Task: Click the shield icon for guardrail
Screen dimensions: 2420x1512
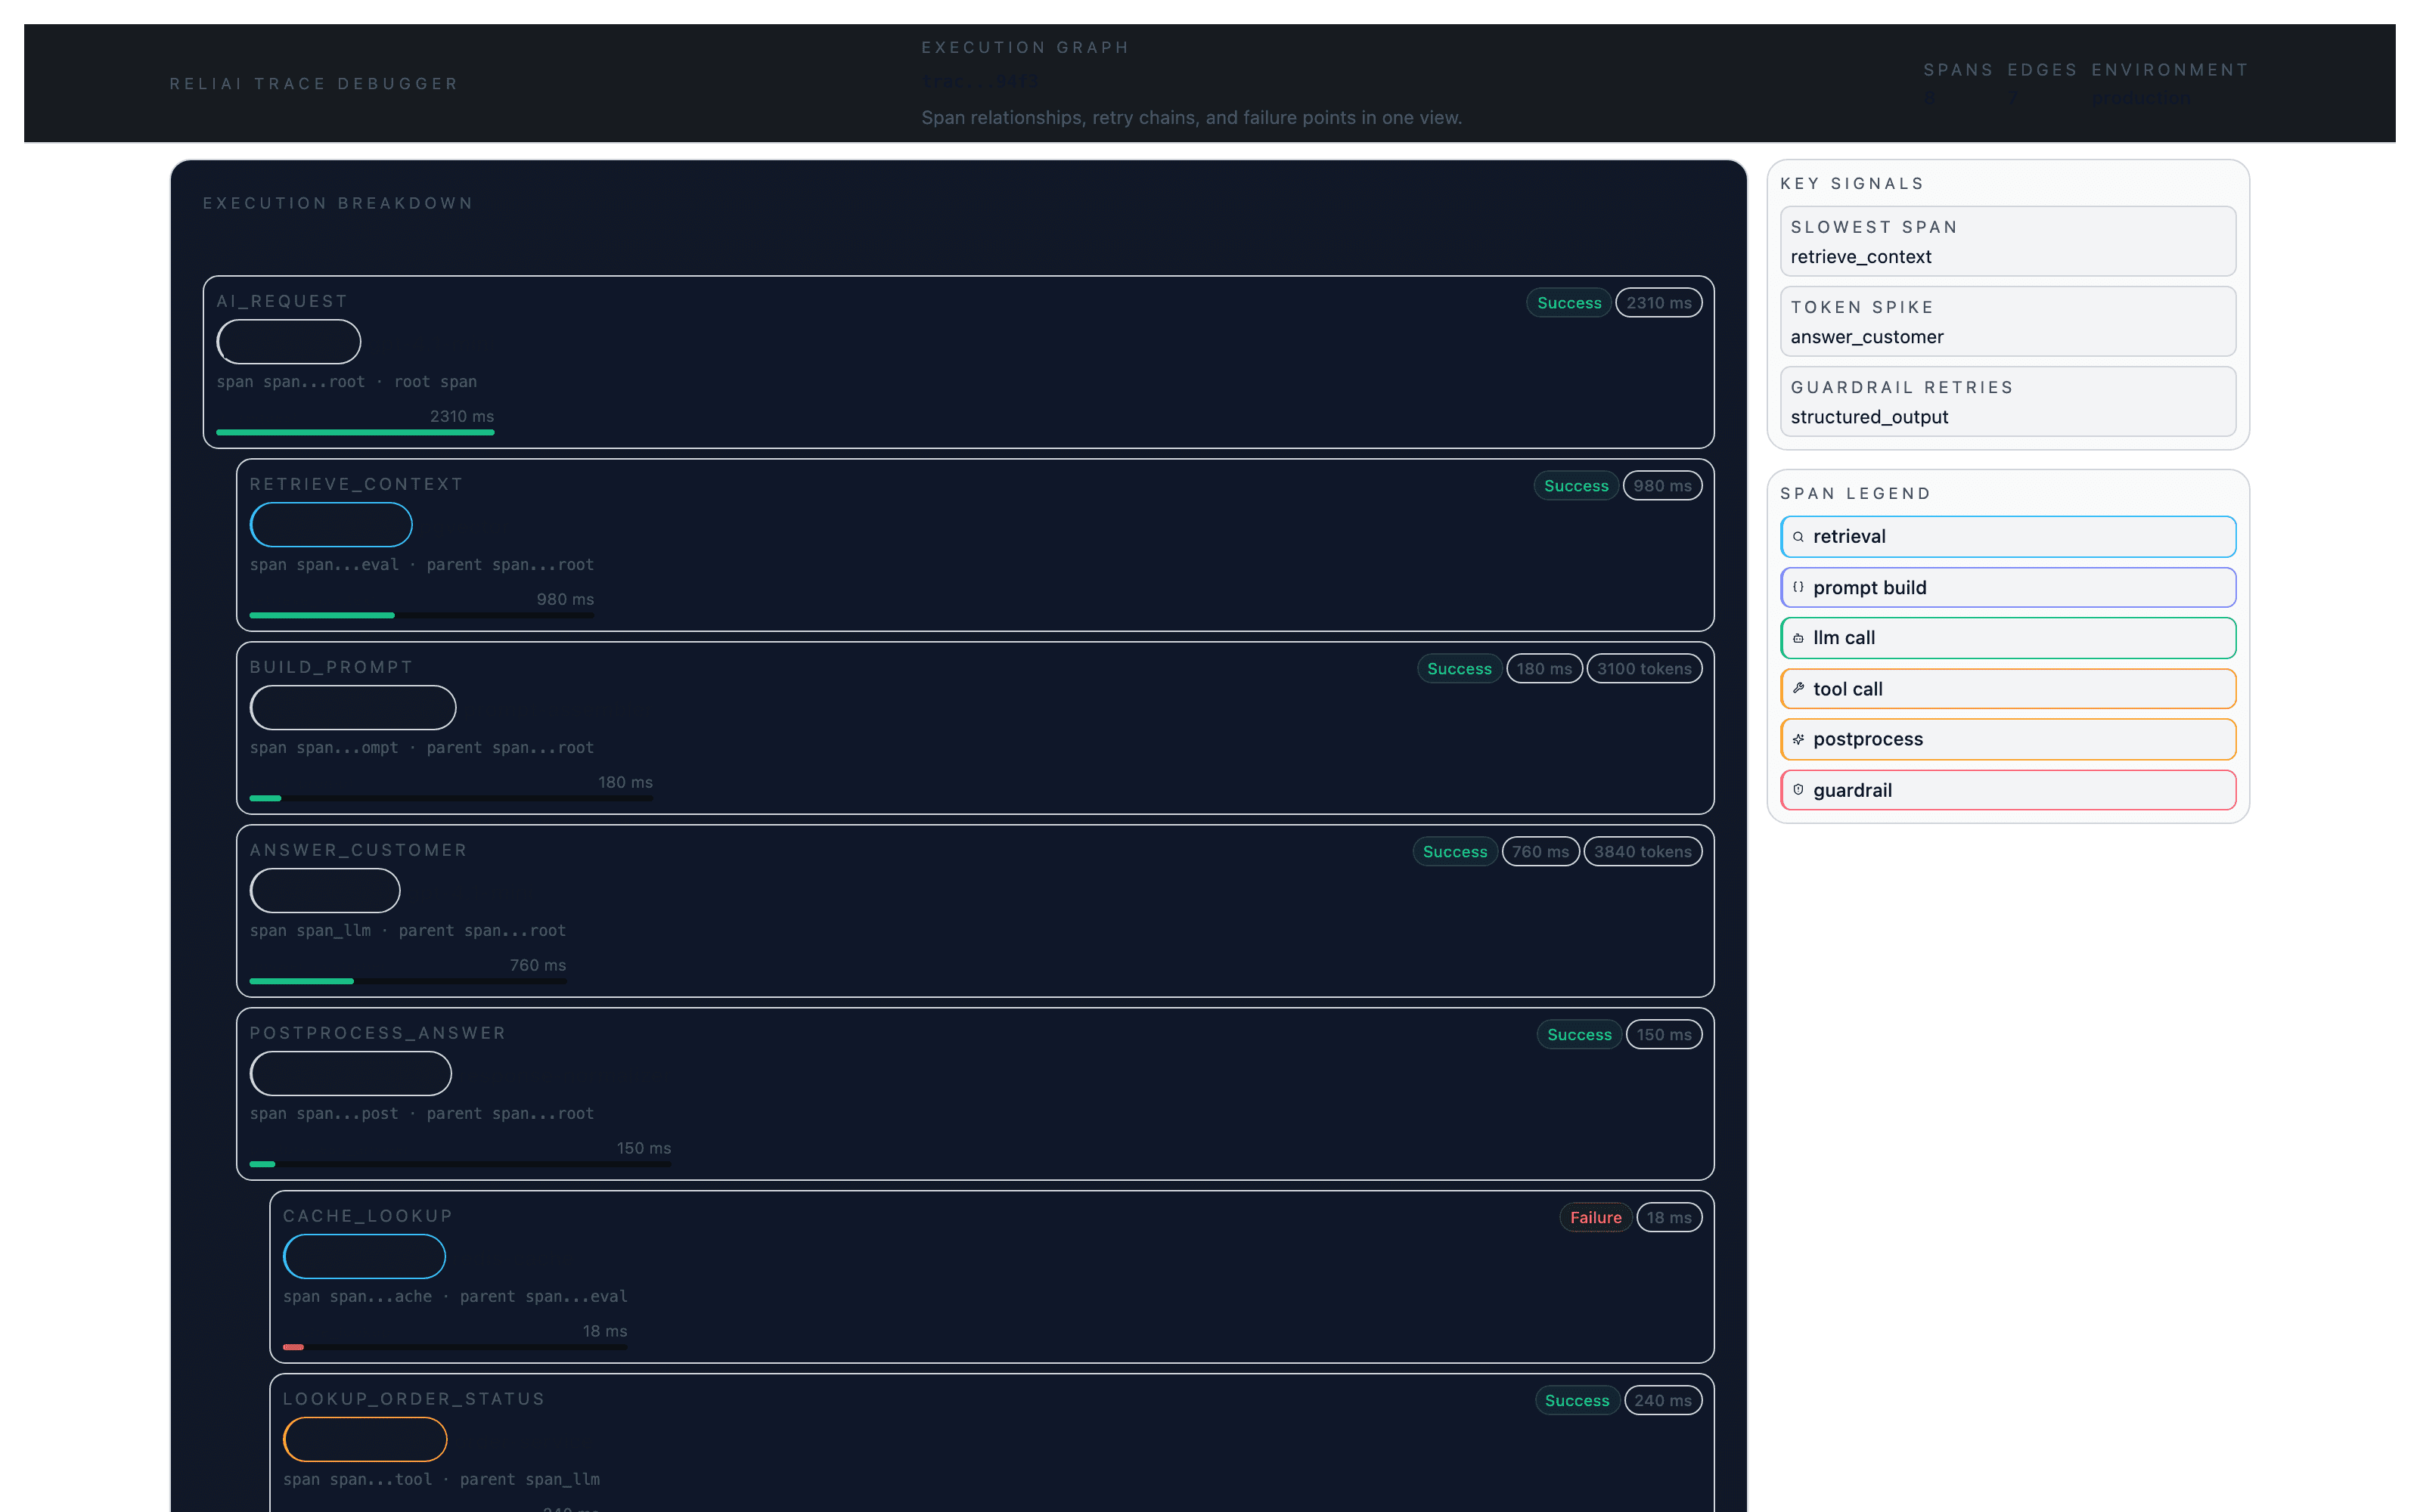Action: click(1798, 790)
